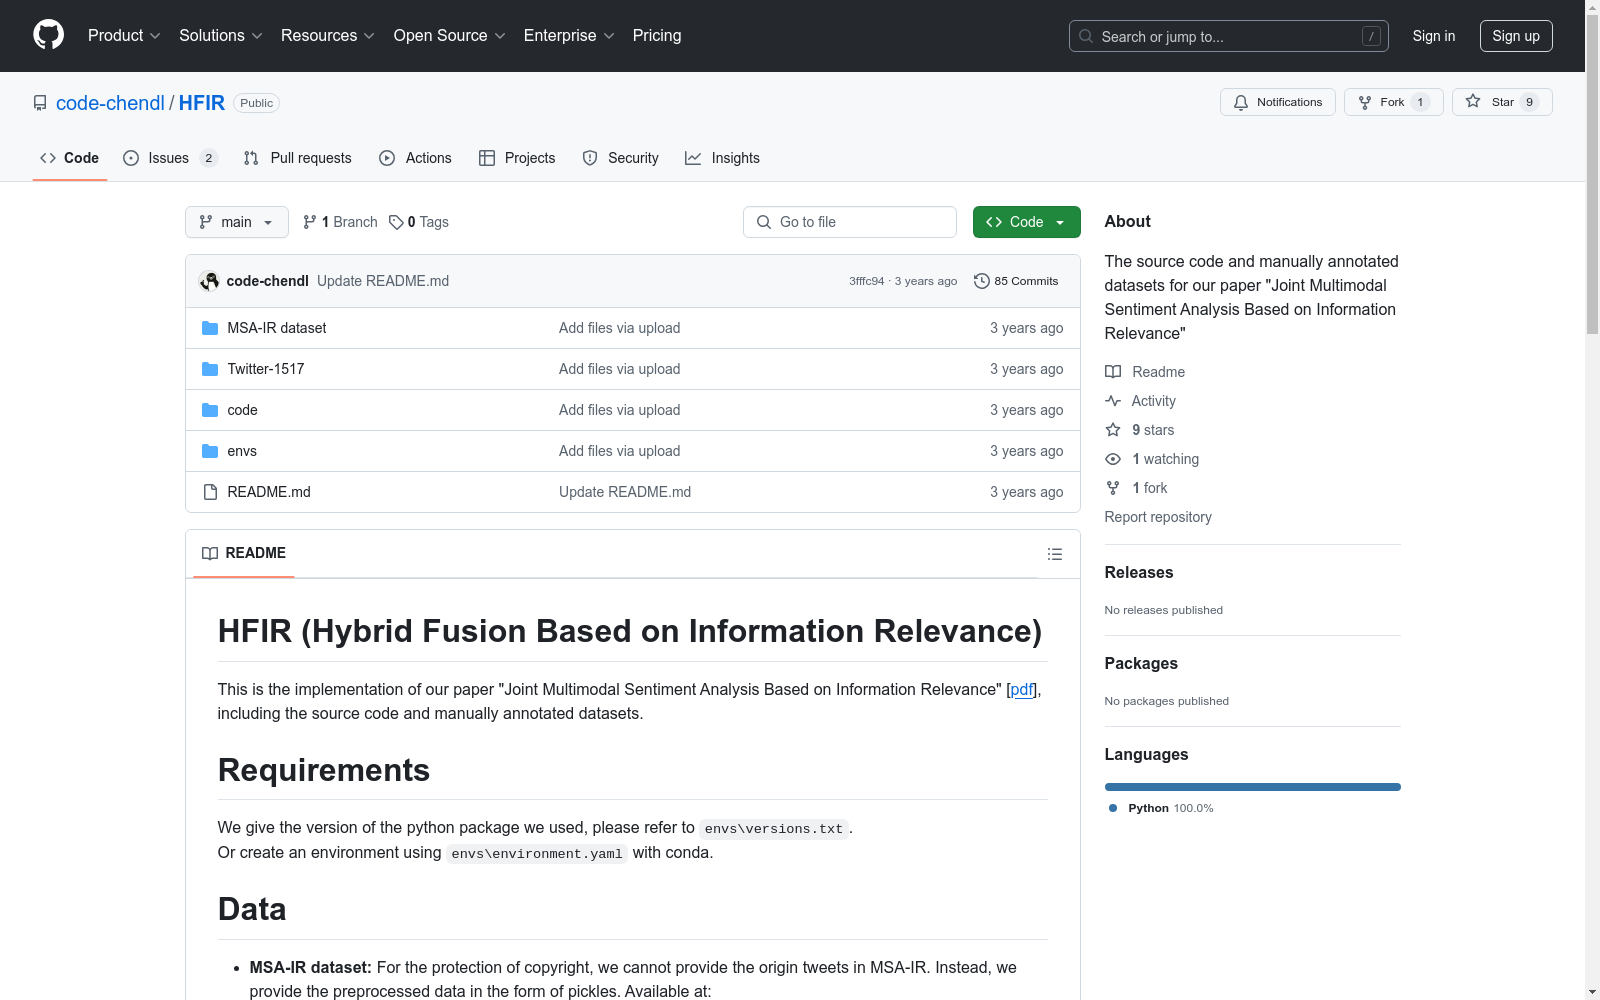Expand the main branch dropdown

236,222
